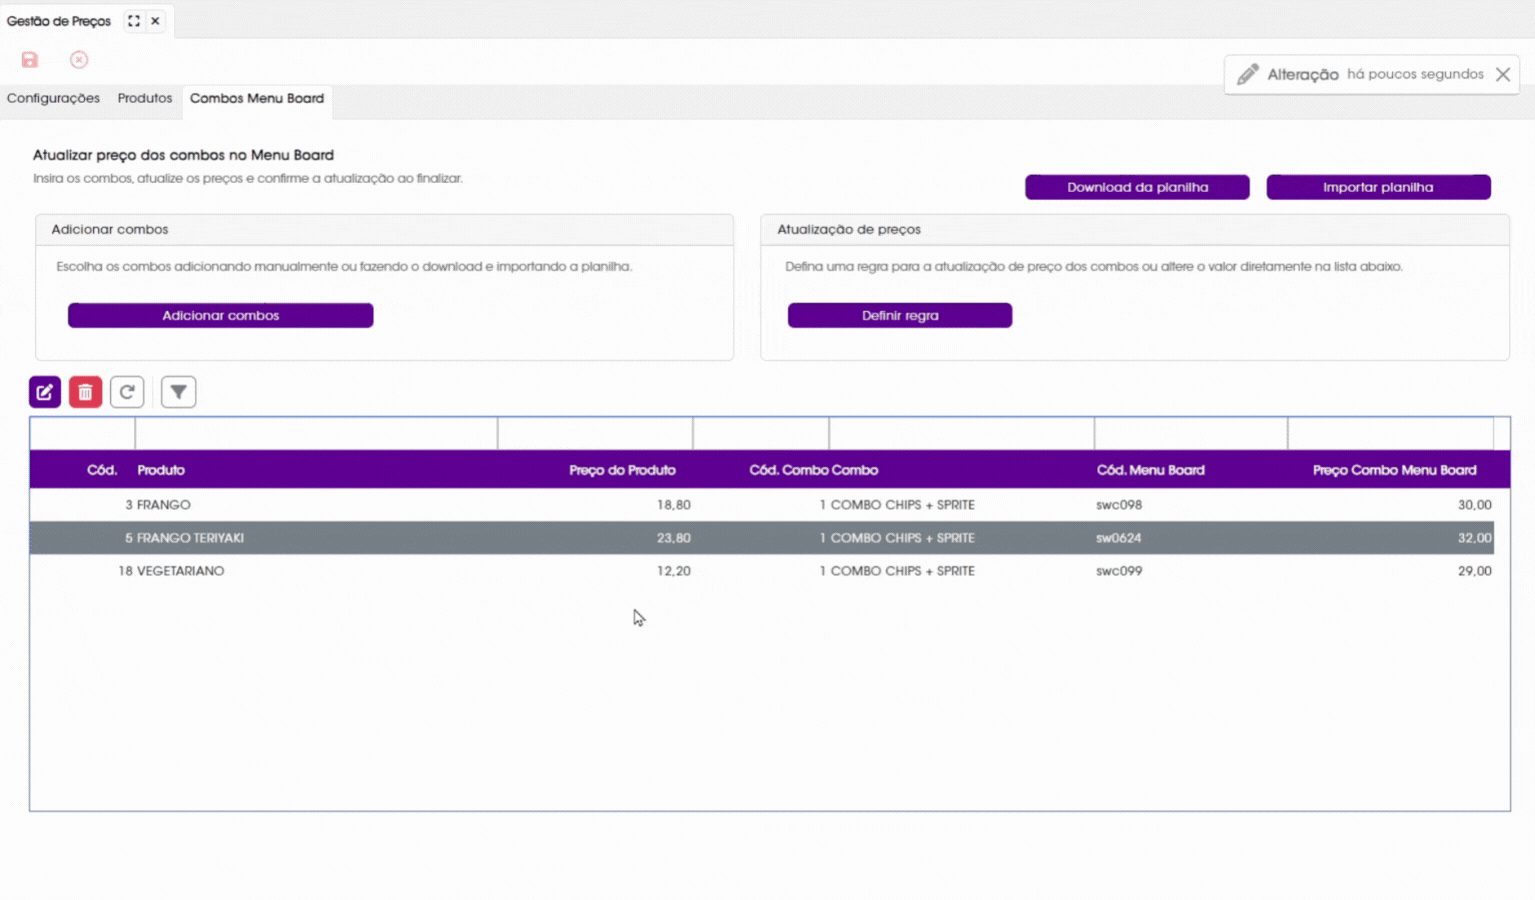The image size is (1535, 900).
Task: Click the 32,00 combo price cell
Action: click(1474, 538)
